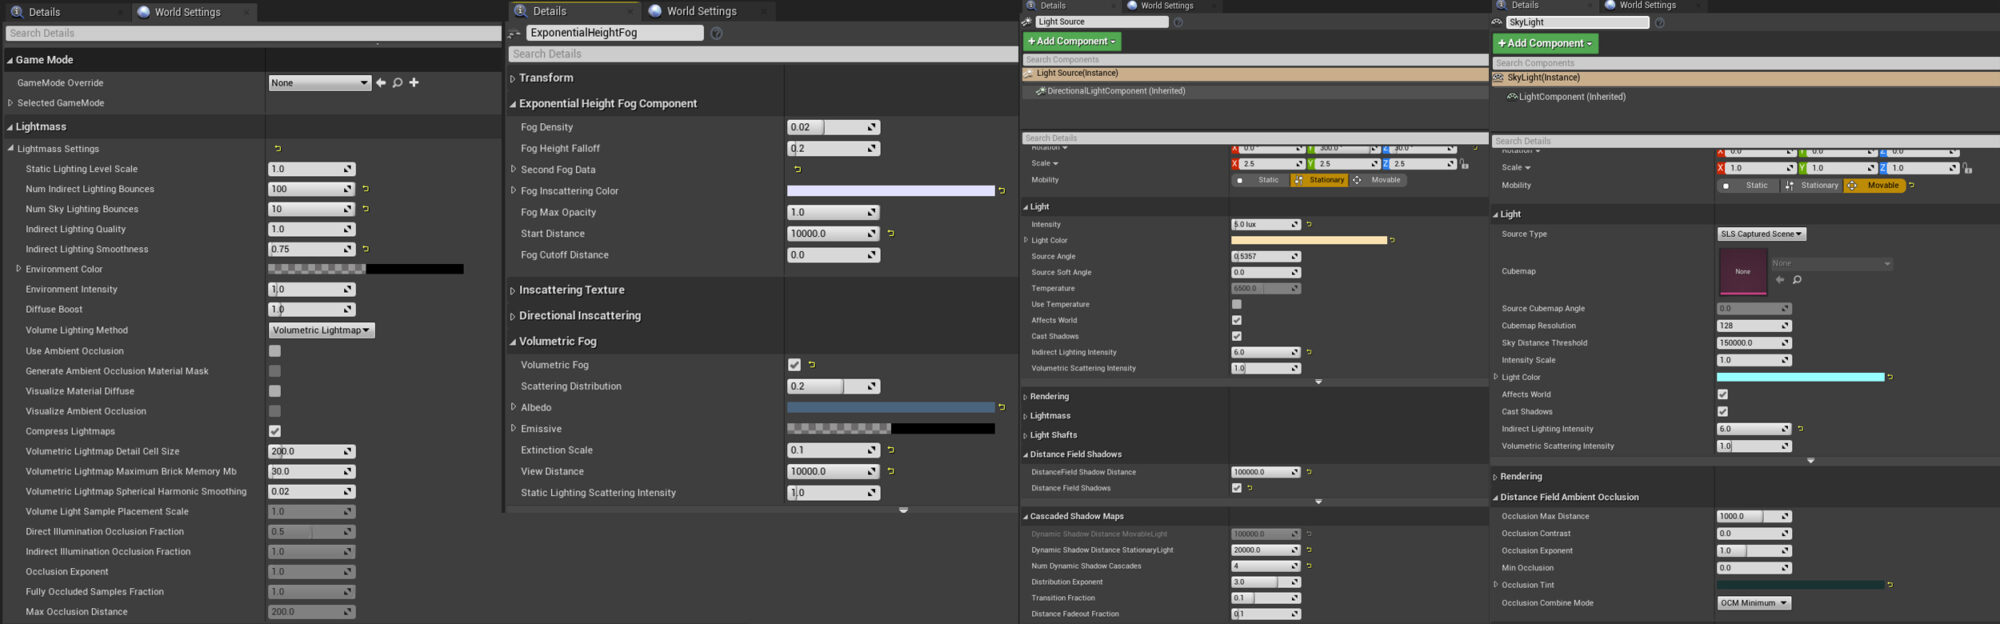The width and height of the screenshot is (2000, 624).
Task: Open Fog Inscattering Color swatch
Action: (891, 191)
